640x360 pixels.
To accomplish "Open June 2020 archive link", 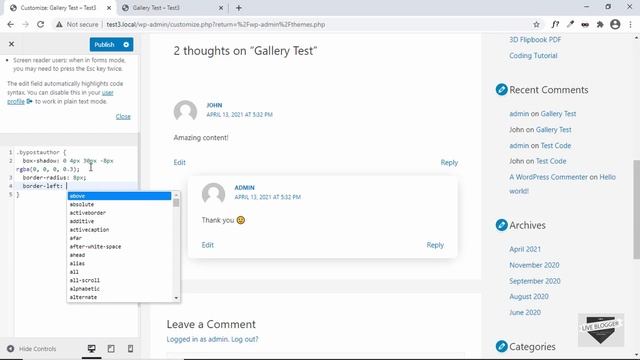I will 525,312.
